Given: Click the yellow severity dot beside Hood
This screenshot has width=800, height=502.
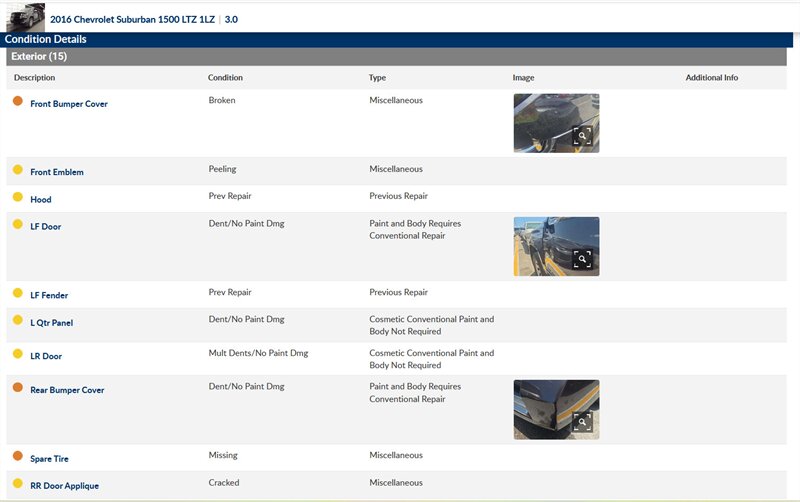Looking at the screenshot, I should pyautogui.click(x=18, y=197).
